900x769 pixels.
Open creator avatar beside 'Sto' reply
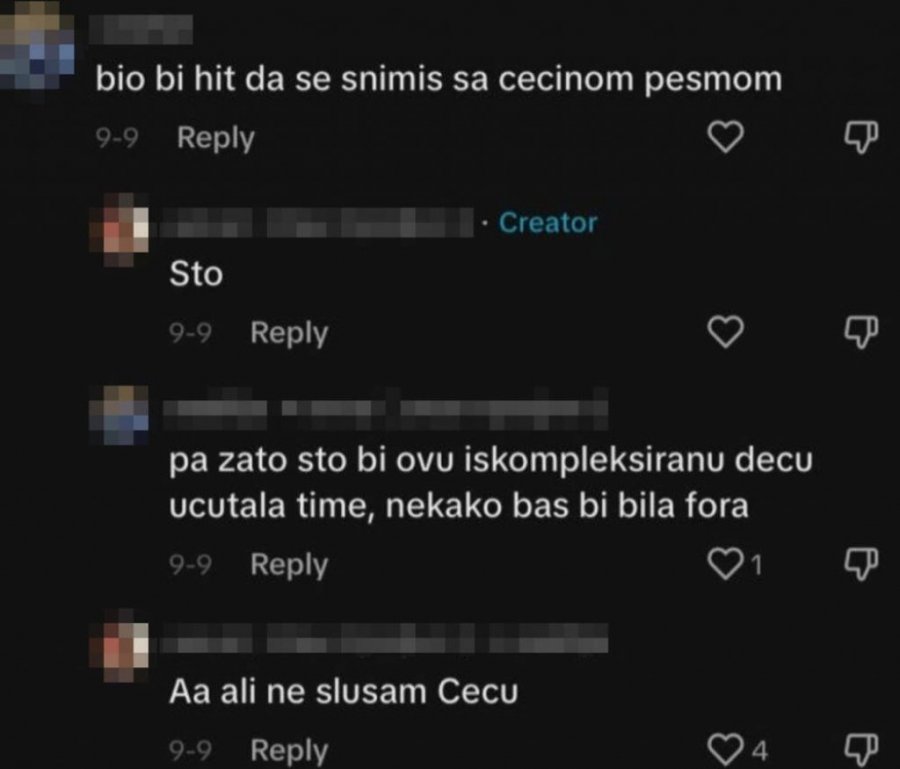click(119, 230)
